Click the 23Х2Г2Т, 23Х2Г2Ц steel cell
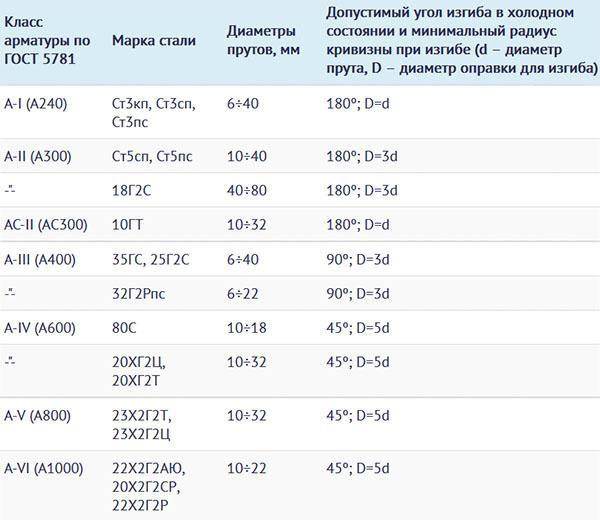This screenshot has width=600, height=520. point(142,425)
